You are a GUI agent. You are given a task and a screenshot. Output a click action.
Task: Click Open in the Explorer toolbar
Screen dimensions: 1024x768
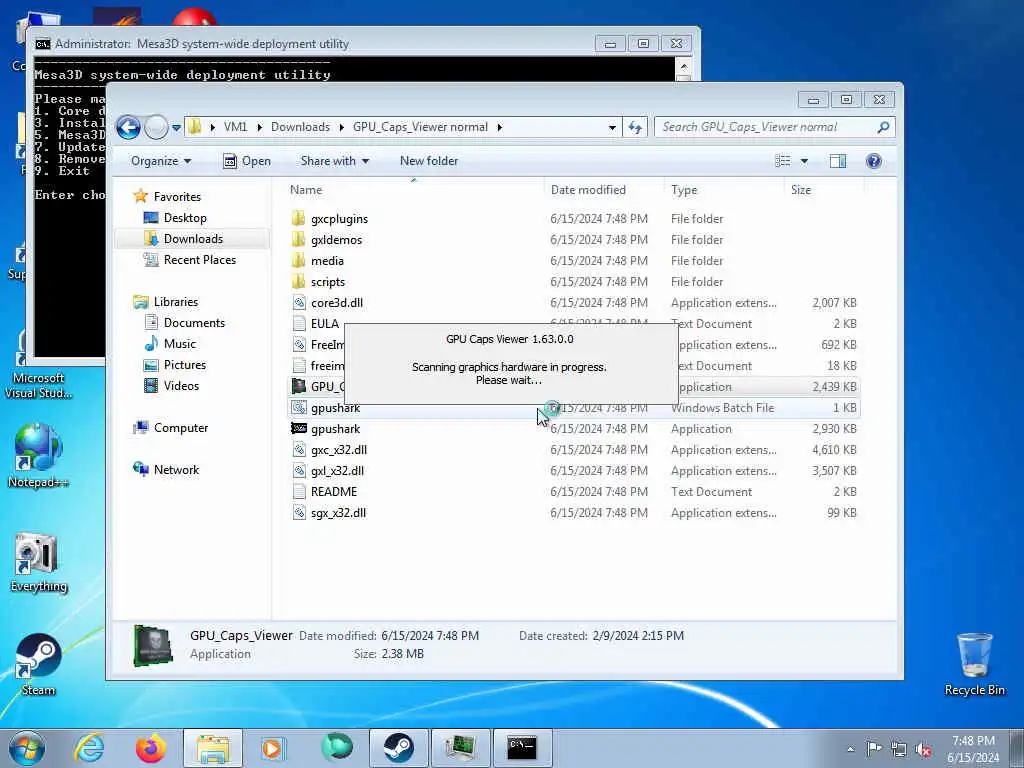click(x=247, y=161)
